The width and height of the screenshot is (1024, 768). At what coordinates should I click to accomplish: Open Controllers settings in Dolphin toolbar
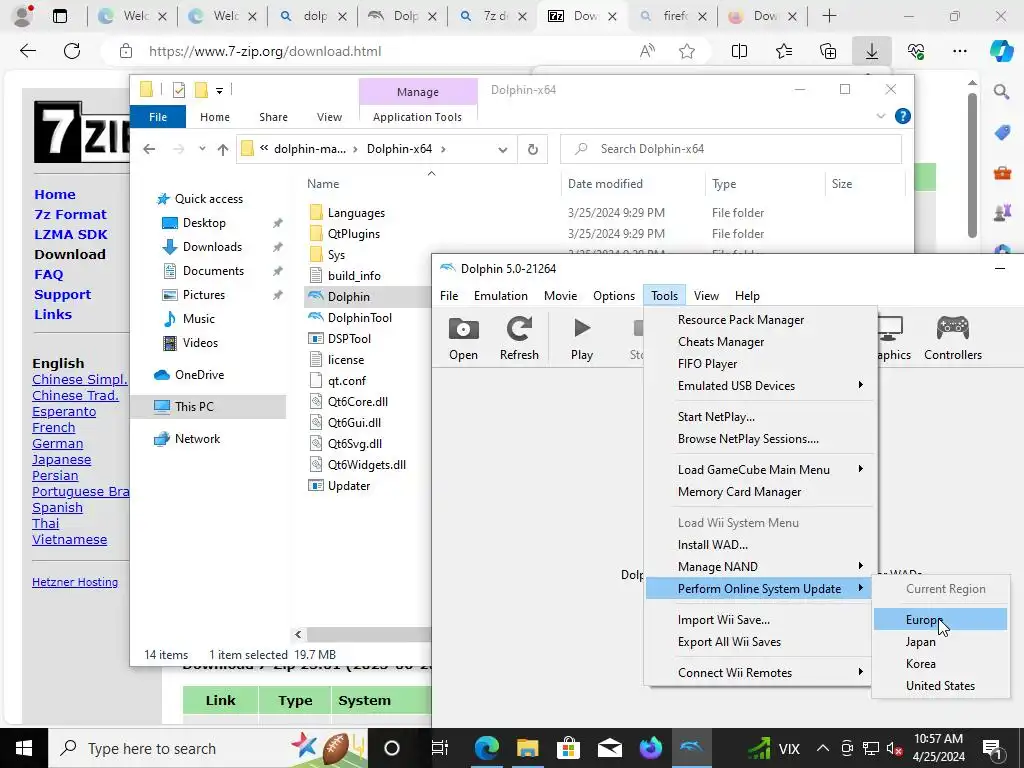tap(952, 338)
